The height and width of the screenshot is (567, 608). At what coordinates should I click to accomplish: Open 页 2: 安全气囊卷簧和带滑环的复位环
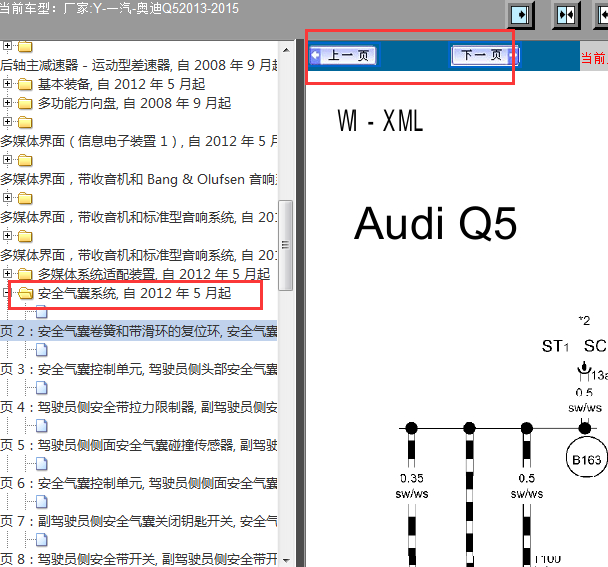138,331
